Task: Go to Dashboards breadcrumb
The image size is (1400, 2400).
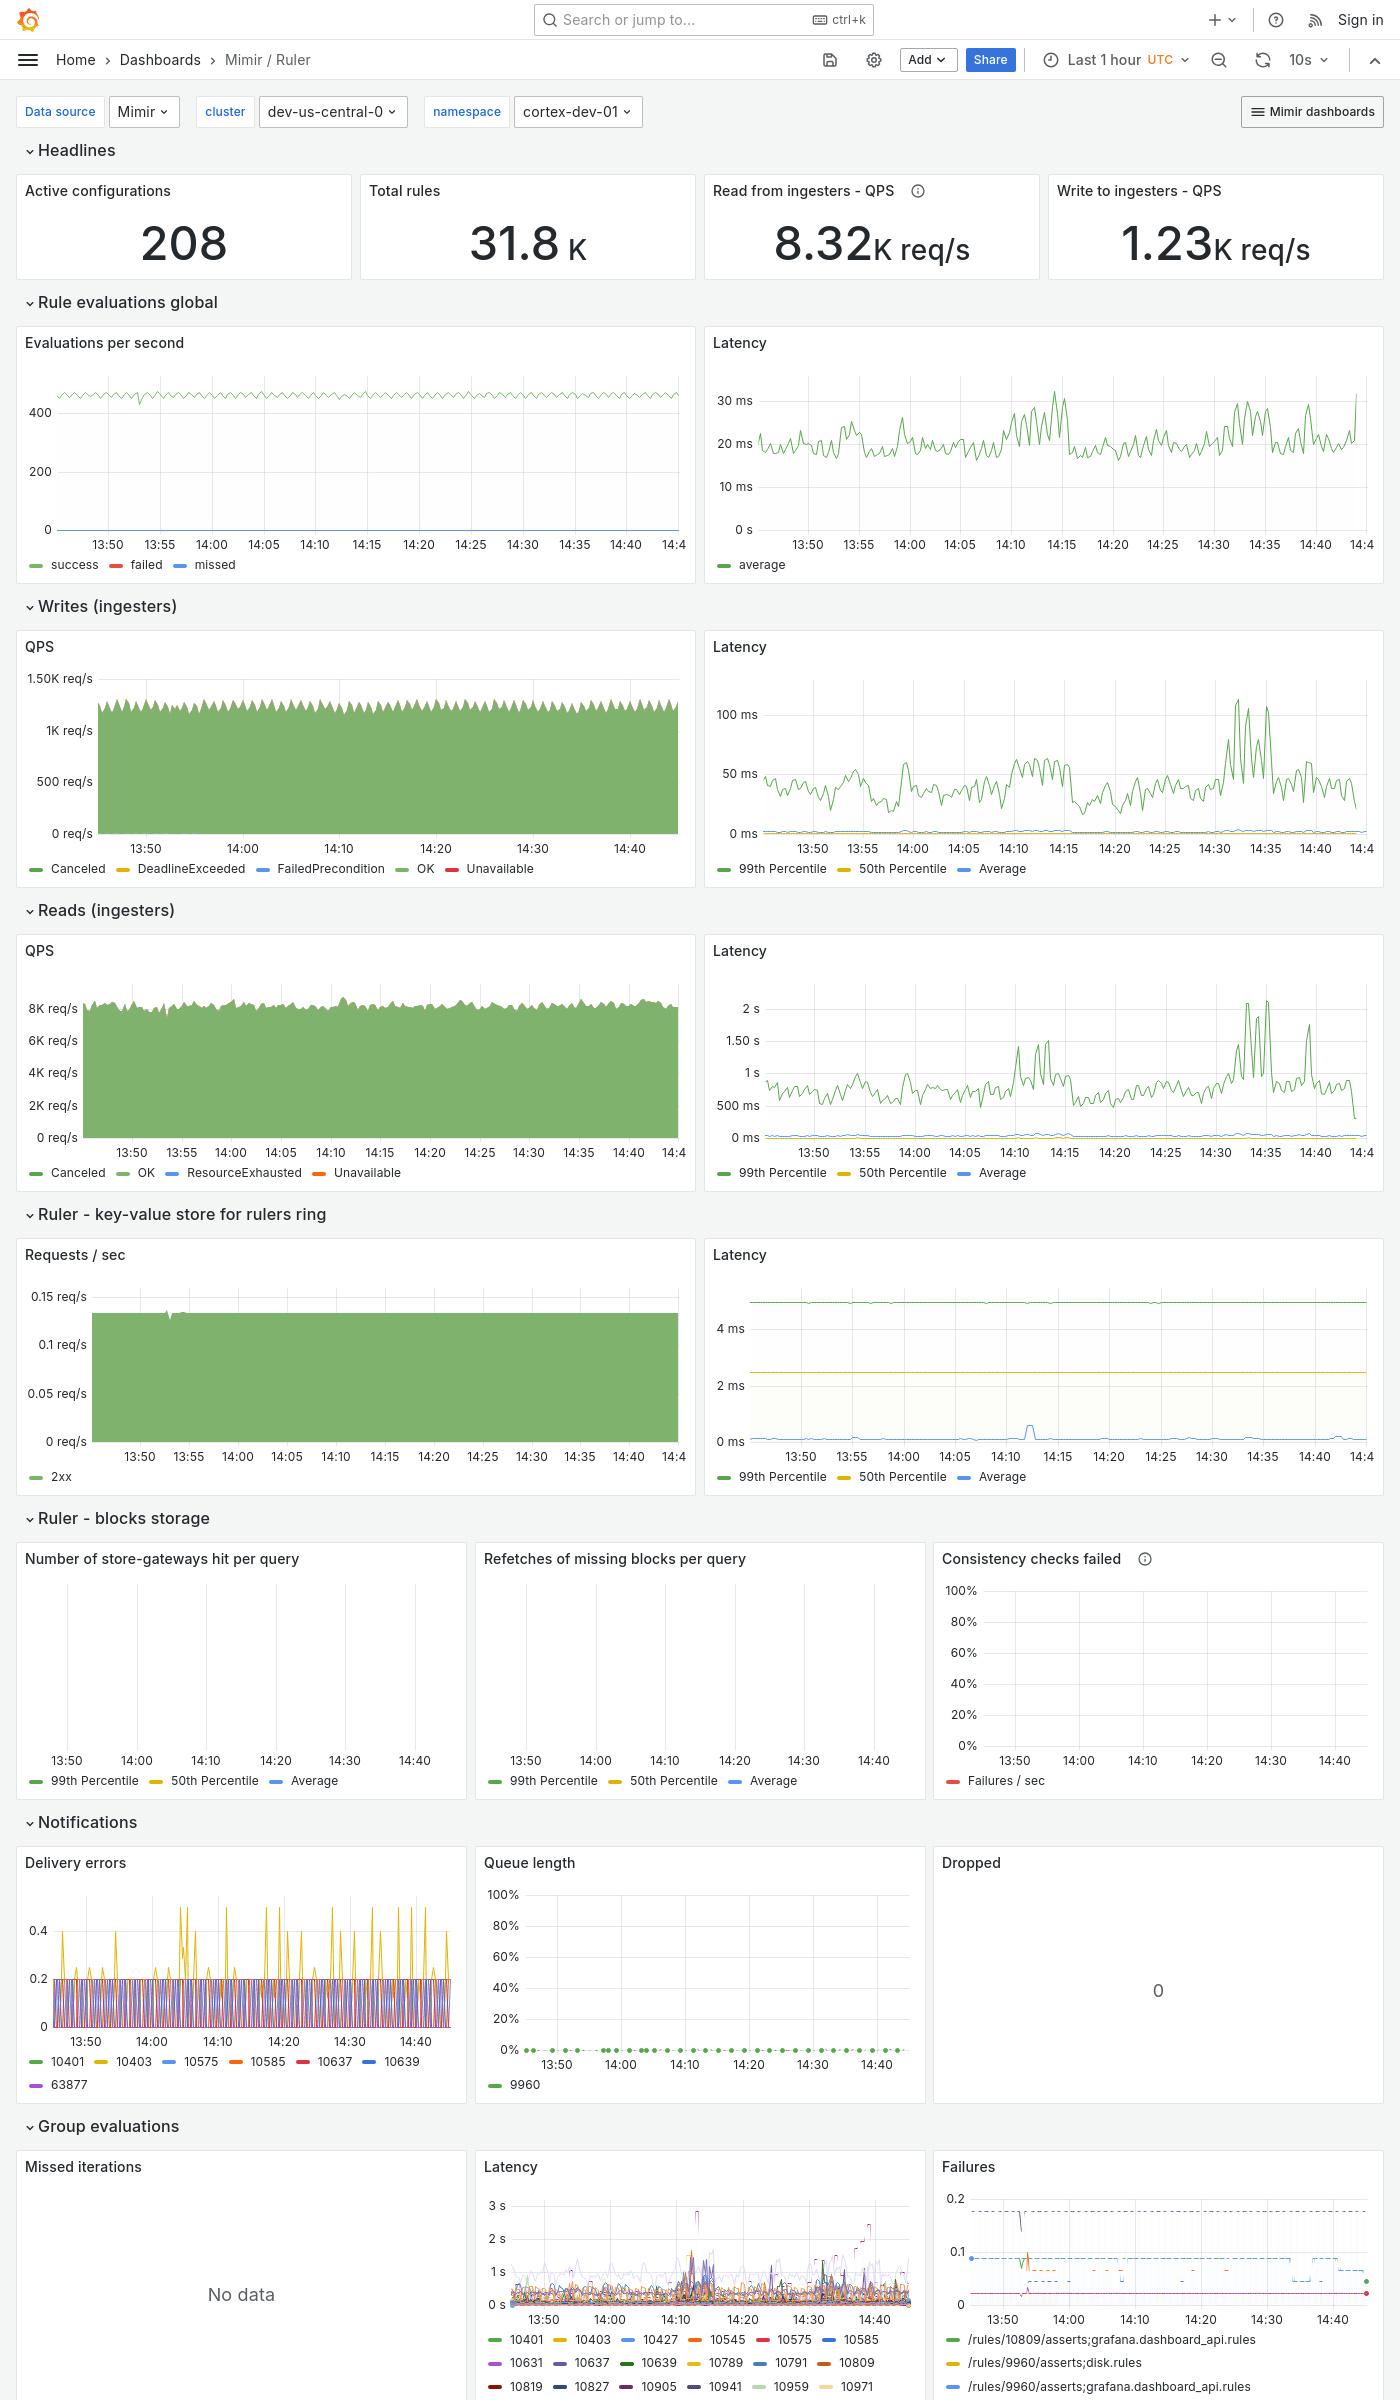Action: (x=160, y=60)
